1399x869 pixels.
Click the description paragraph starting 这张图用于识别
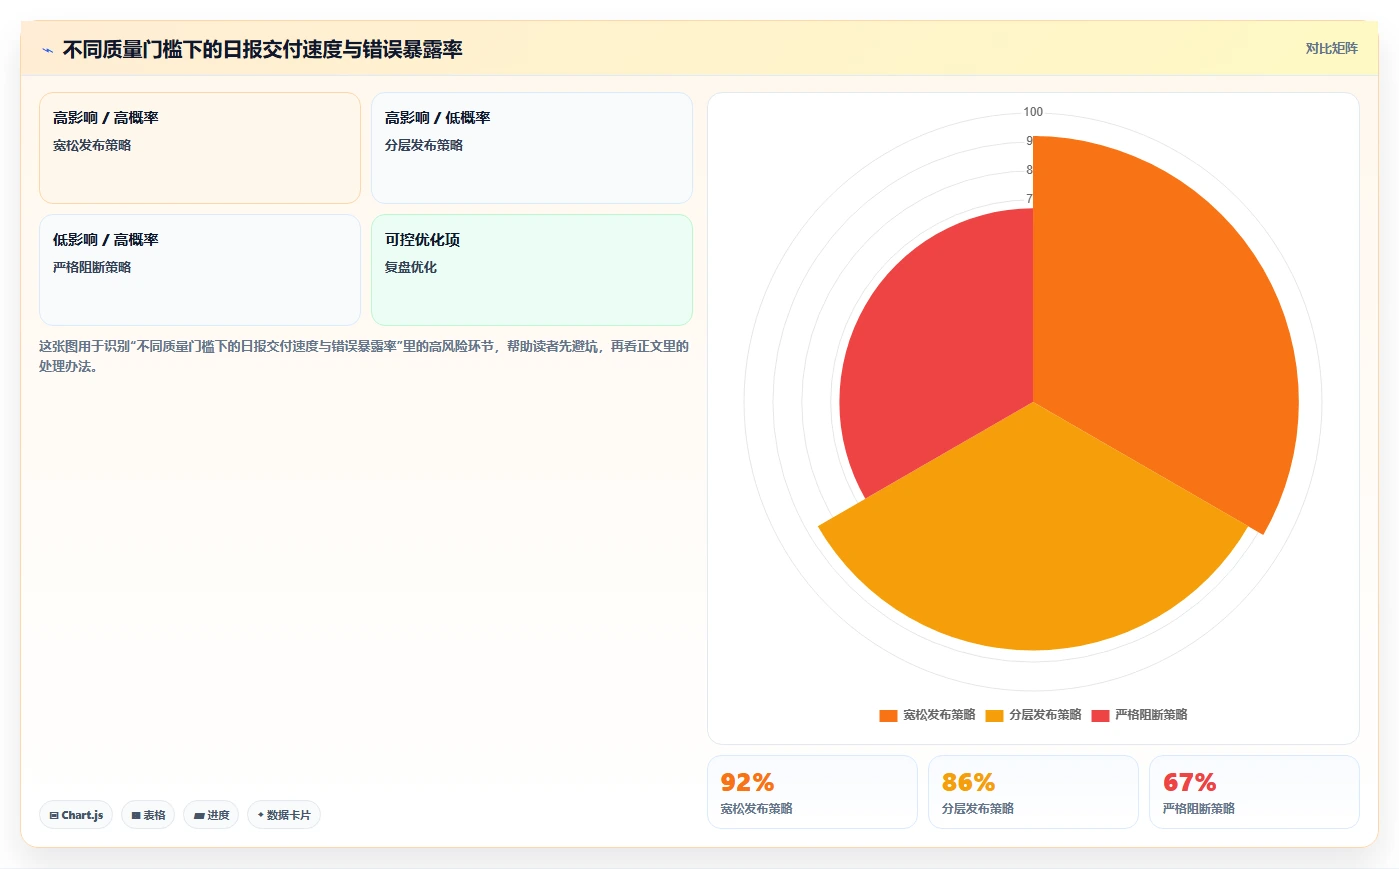click(364, 356)
